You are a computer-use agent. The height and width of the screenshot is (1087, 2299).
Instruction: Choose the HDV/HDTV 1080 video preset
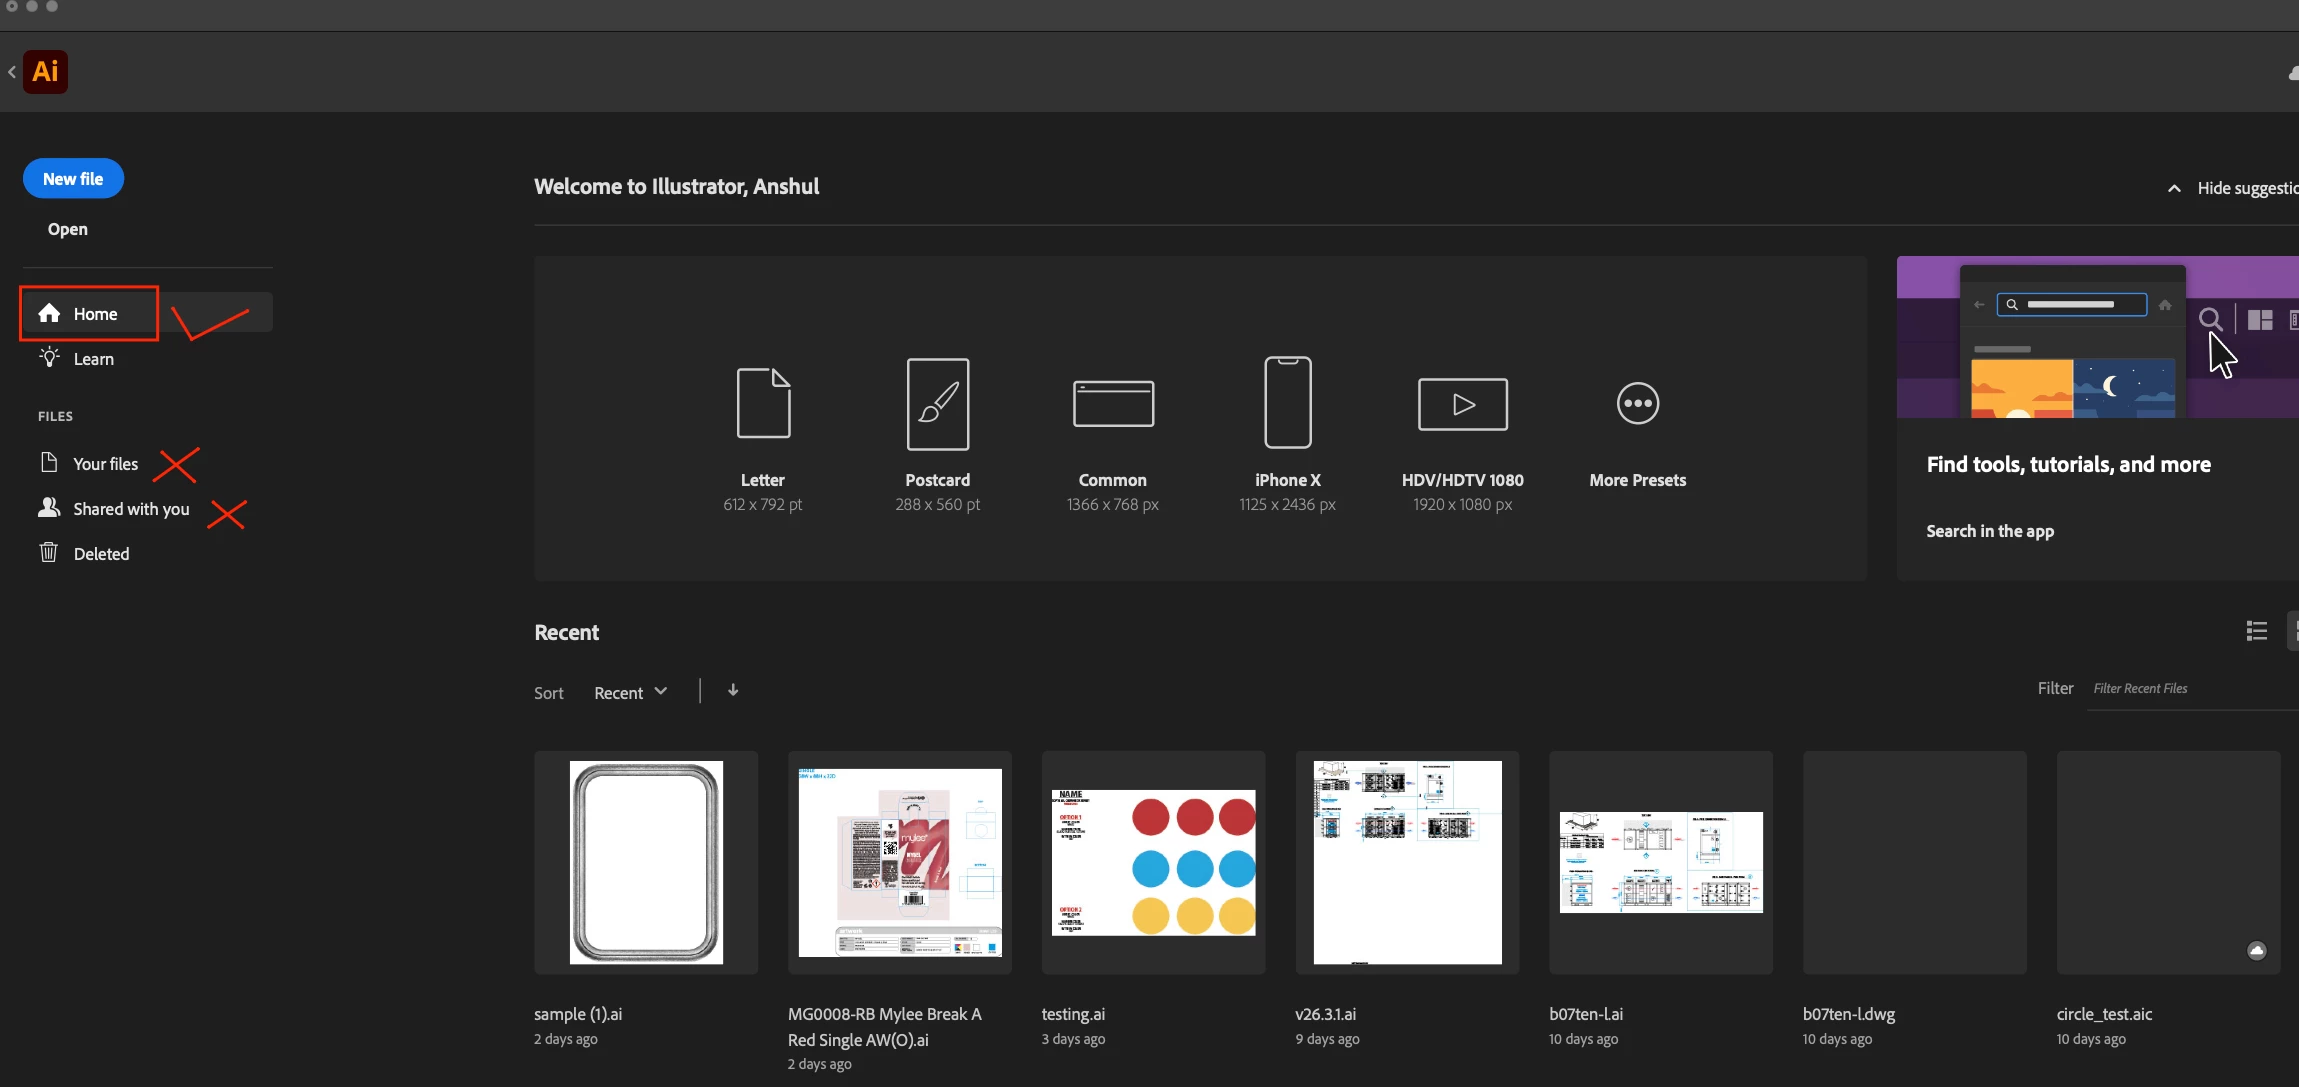[x=1462, y=404]
